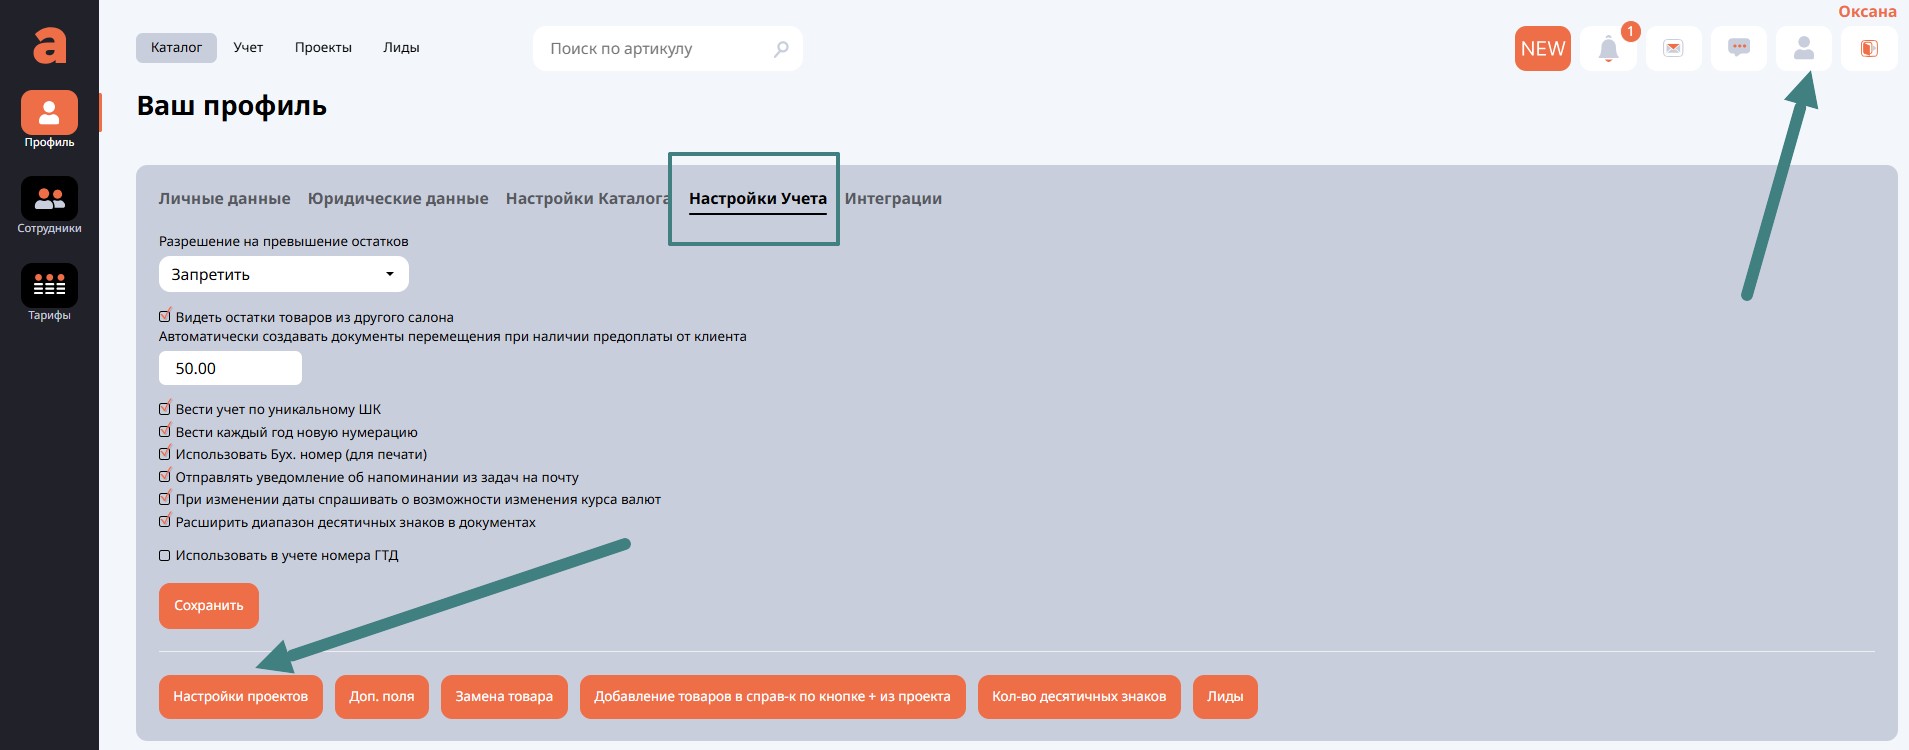
Task: Open the chat messages icon
Action: click(x=1739, y=49)
